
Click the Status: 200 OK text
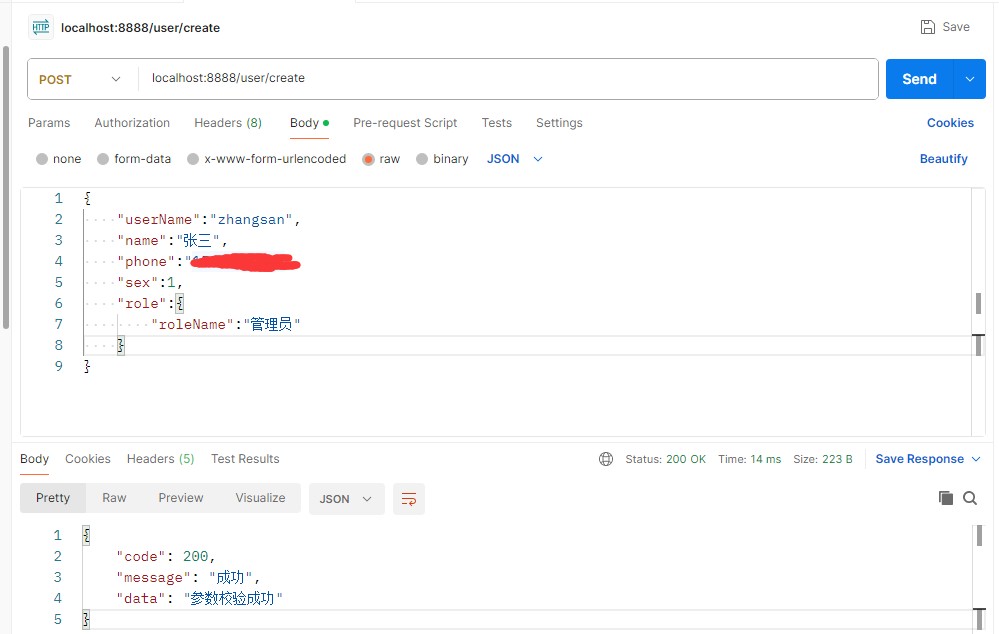[x=665, y=459]
